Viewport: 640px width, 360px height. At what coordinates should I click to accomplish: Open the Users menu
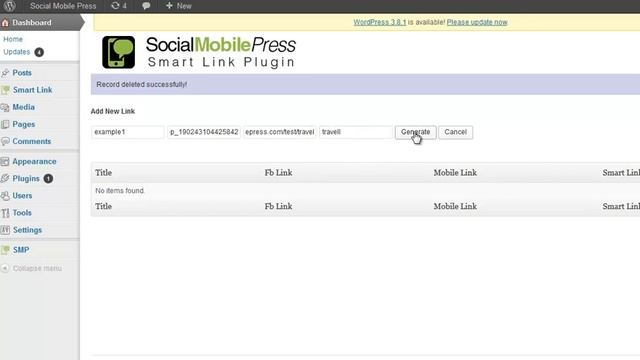tap(22, 196)
